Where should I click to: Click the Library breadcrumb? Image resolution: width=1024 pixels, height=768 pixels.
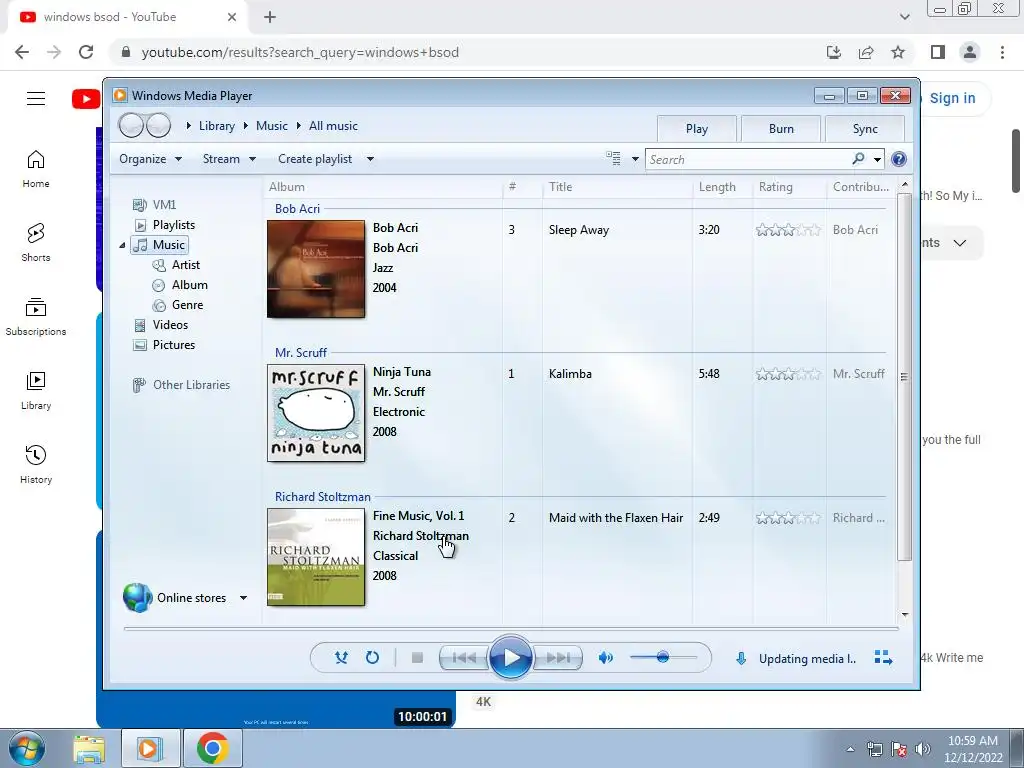(217, 126)
